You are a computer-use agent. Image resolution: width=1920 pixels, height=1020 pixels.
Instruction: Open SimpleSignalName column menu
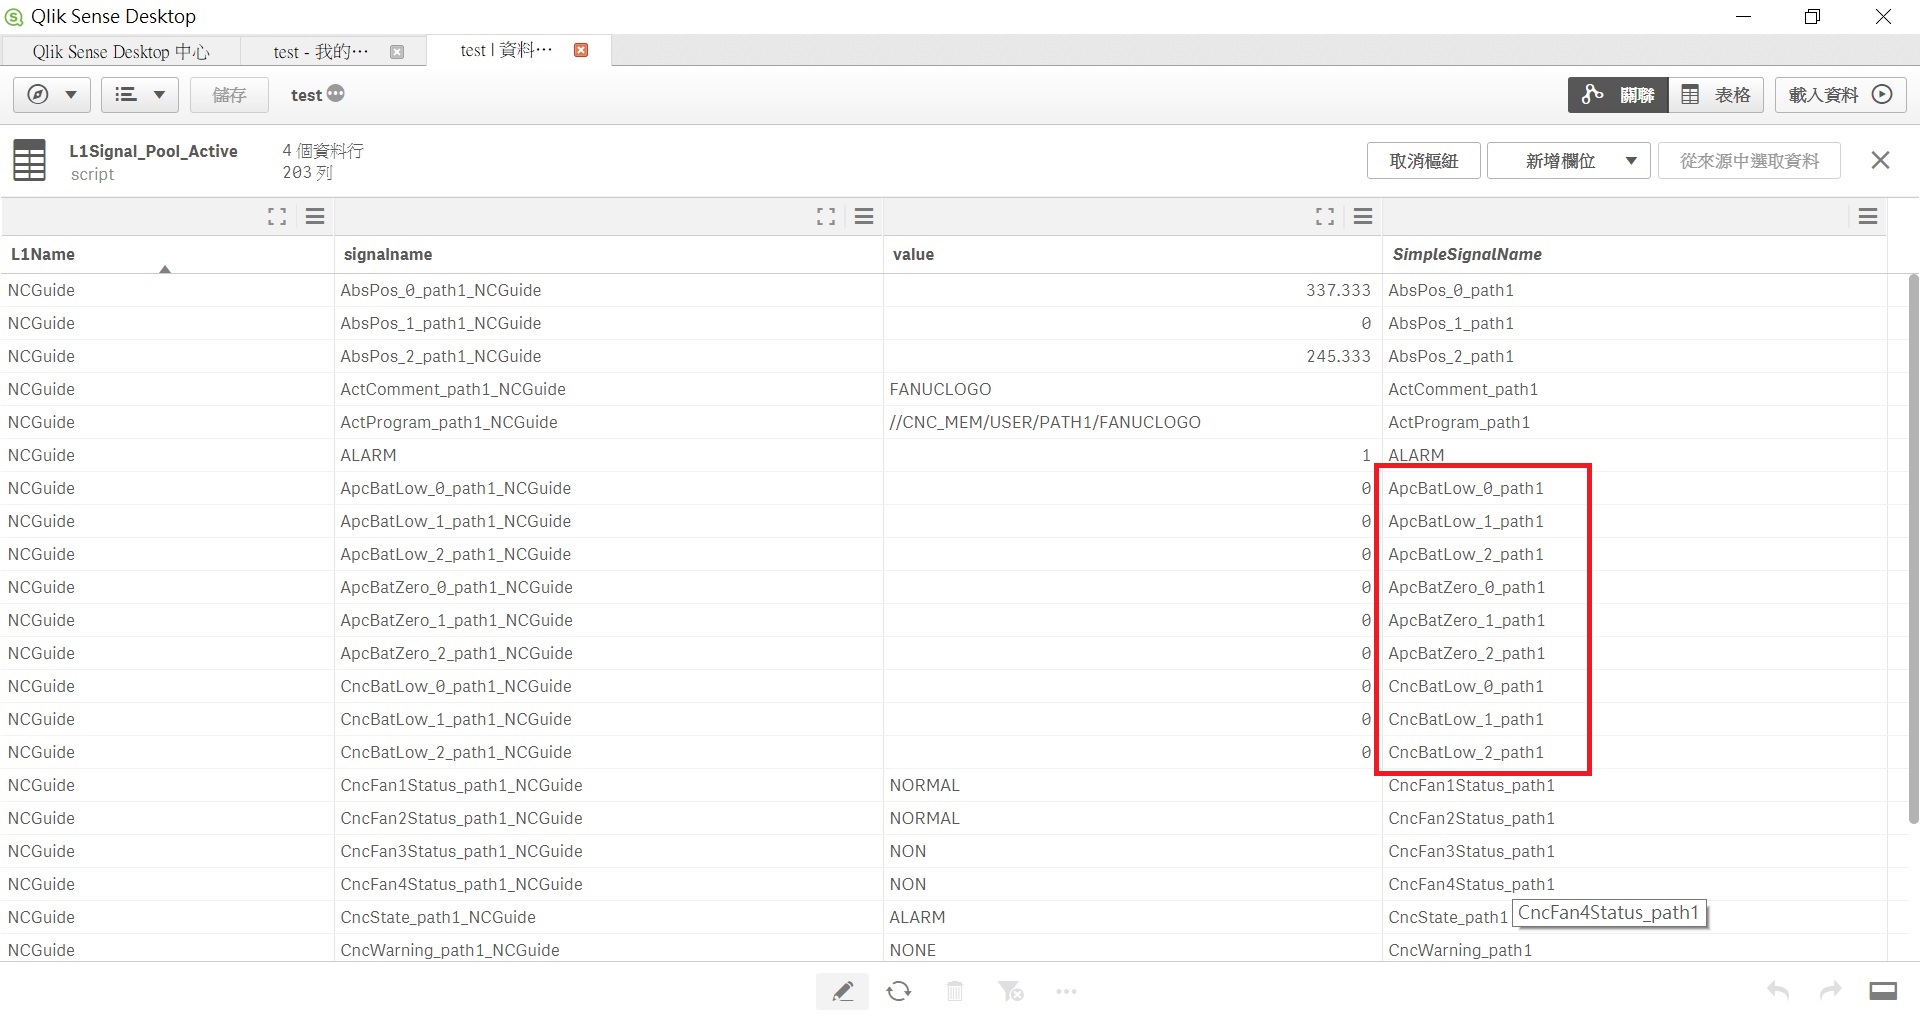pyautogui.click(x=1868, y=216)
